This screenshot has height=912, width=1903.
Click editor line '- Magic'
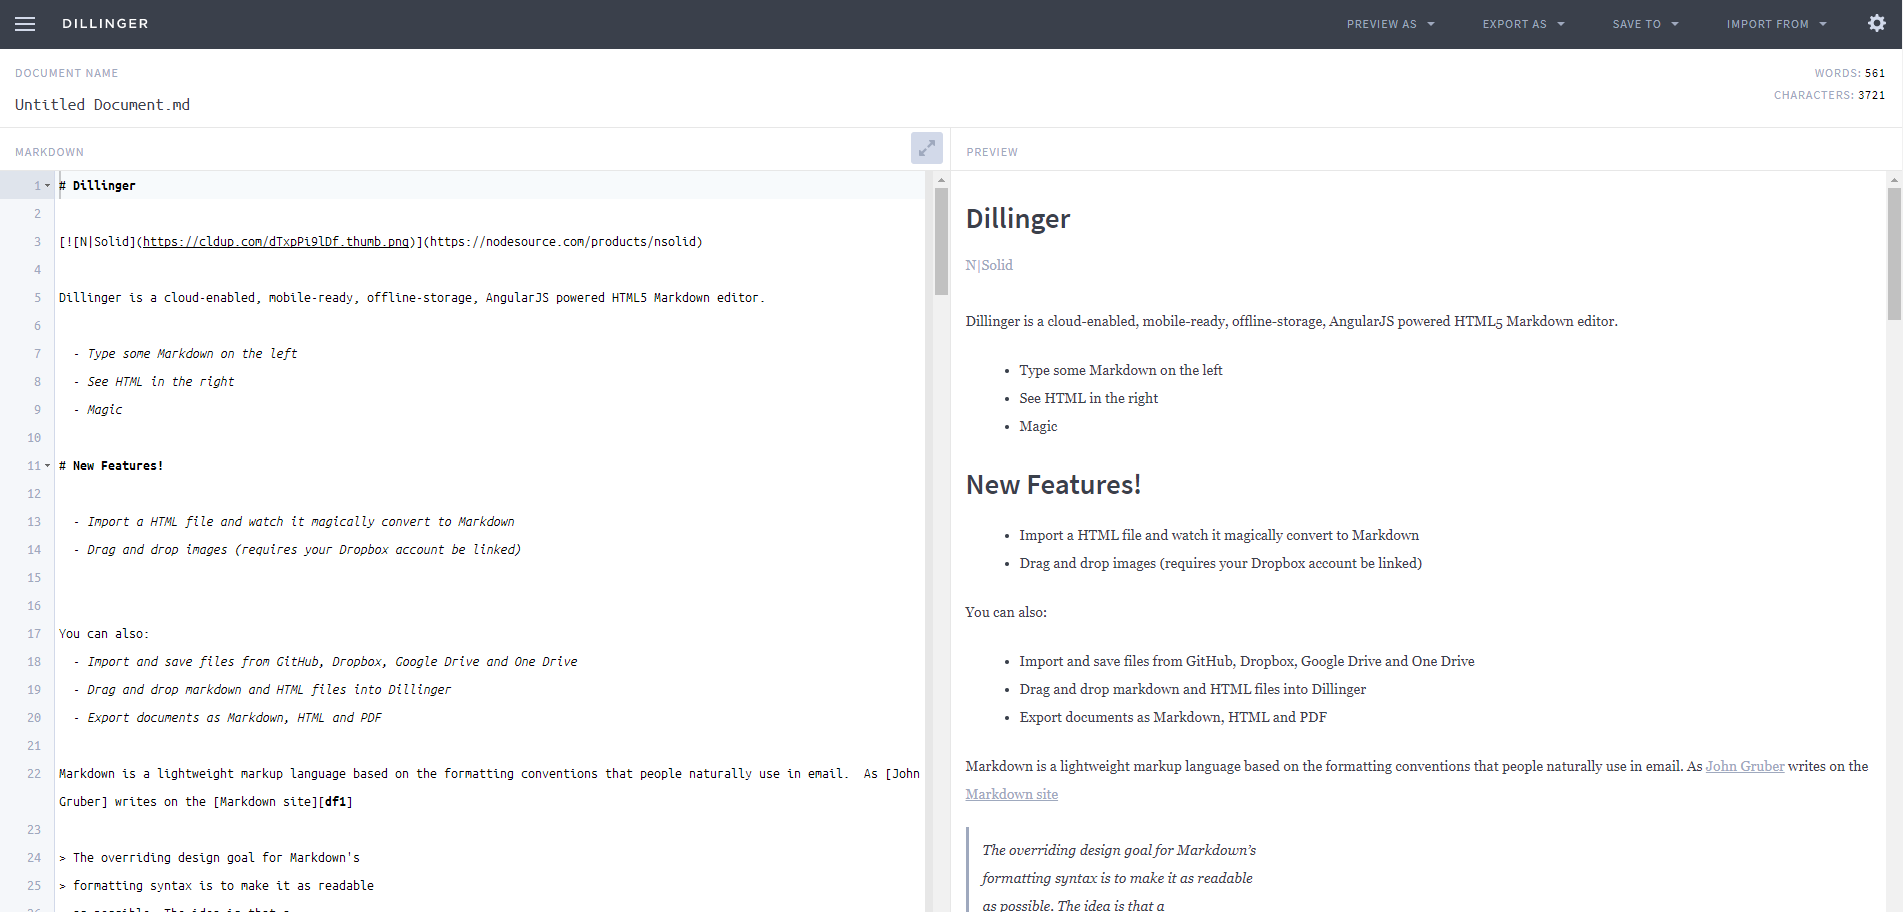(97, 410)
